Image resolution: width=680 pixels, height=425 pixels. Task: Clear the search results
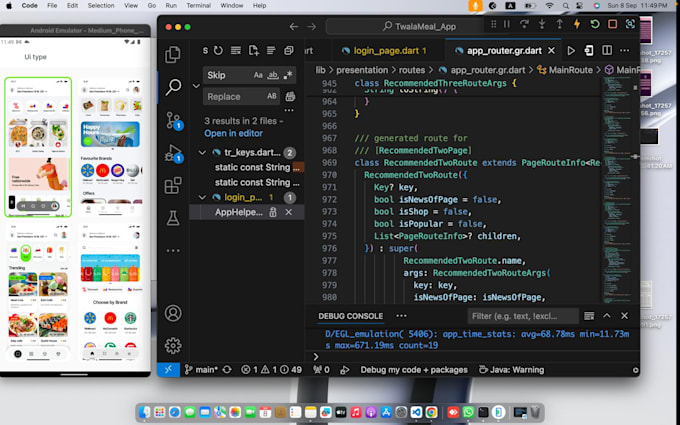235,51
